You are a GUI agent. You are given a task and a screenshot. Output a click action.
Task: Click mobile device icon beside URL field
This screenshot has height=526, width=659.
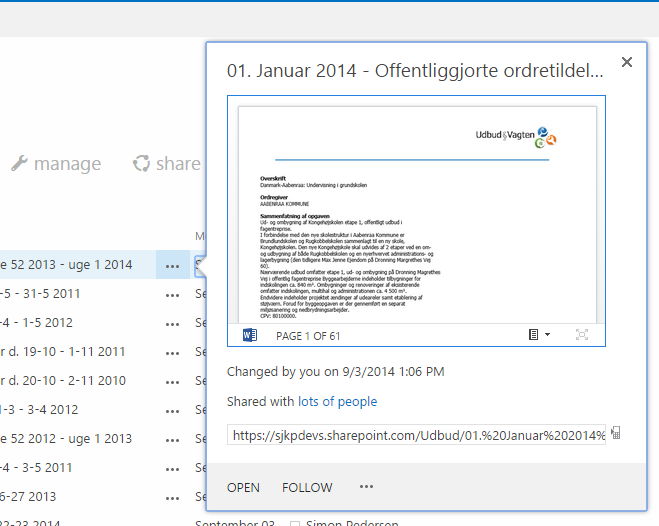(616, 434)
